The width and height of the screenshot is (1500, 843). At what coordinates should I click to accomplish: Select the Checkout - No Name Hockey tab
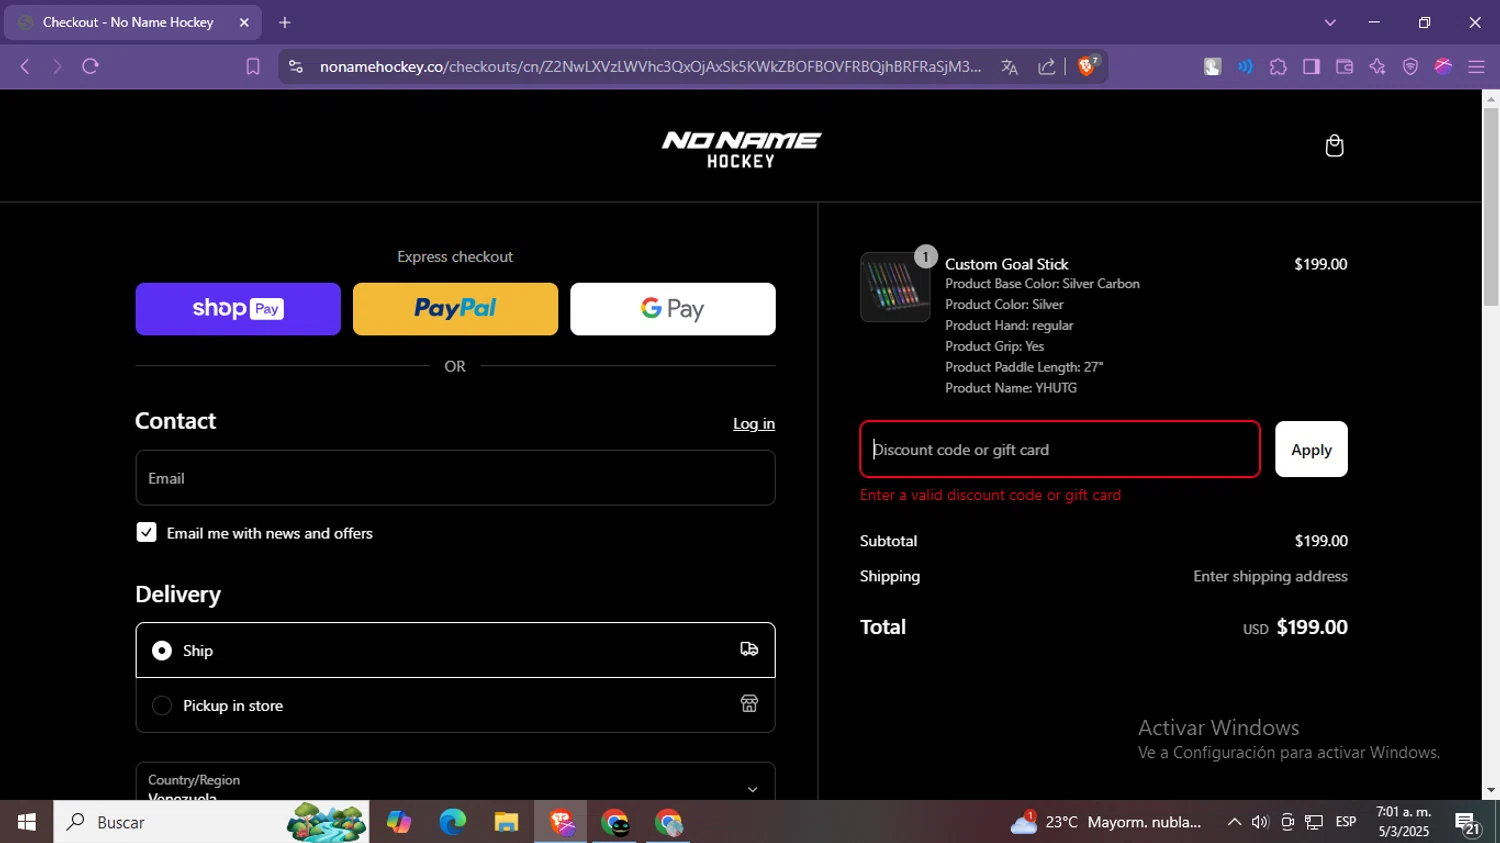[x=133, y=22]
